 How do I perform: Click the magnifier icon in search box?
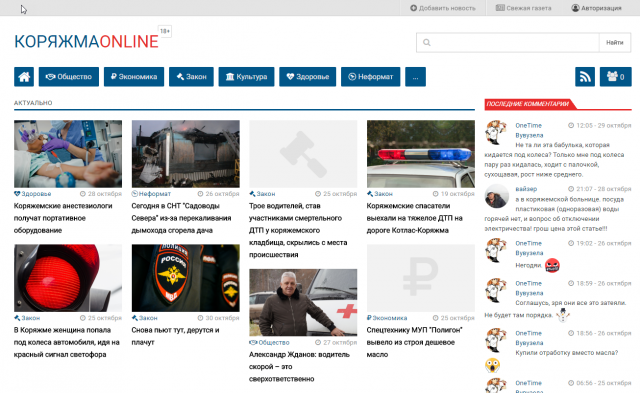[427, 42]
